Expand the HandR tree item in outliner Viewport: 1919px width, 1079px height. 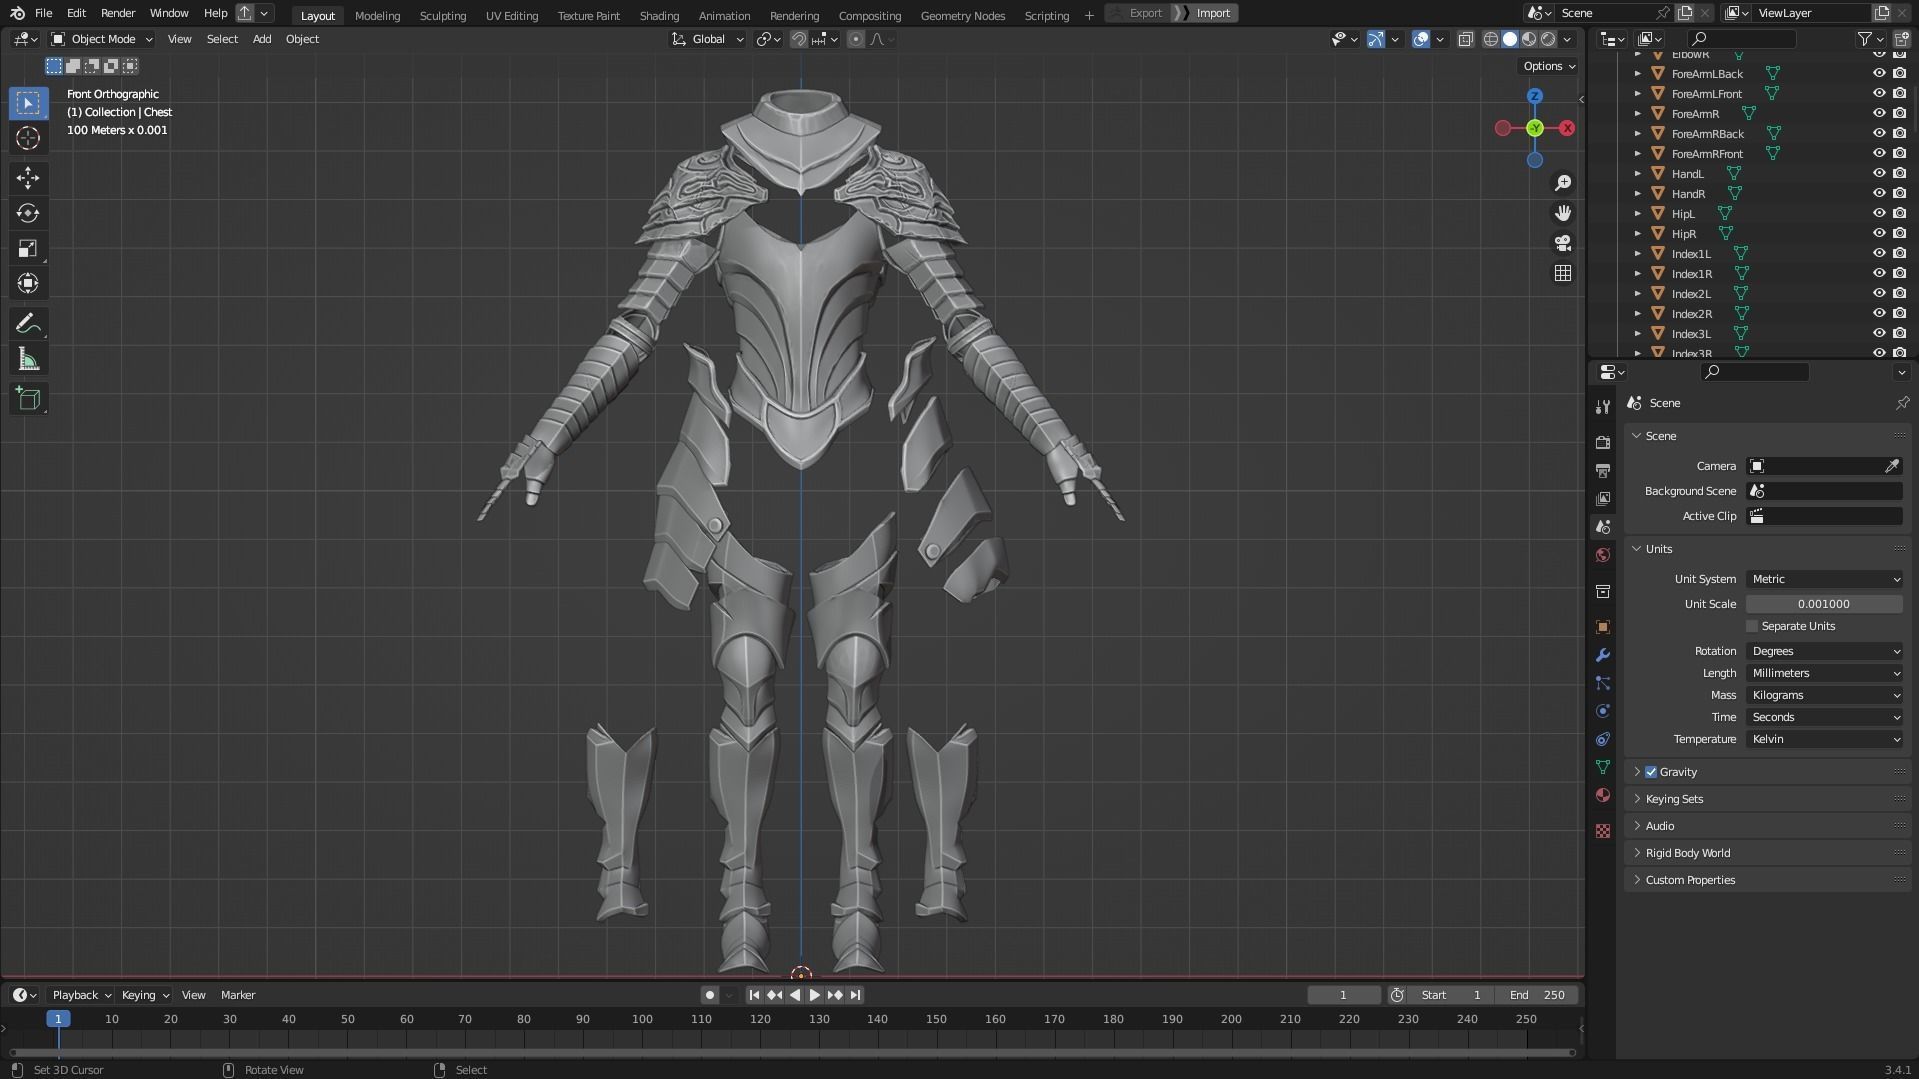tap(1637, 193)
